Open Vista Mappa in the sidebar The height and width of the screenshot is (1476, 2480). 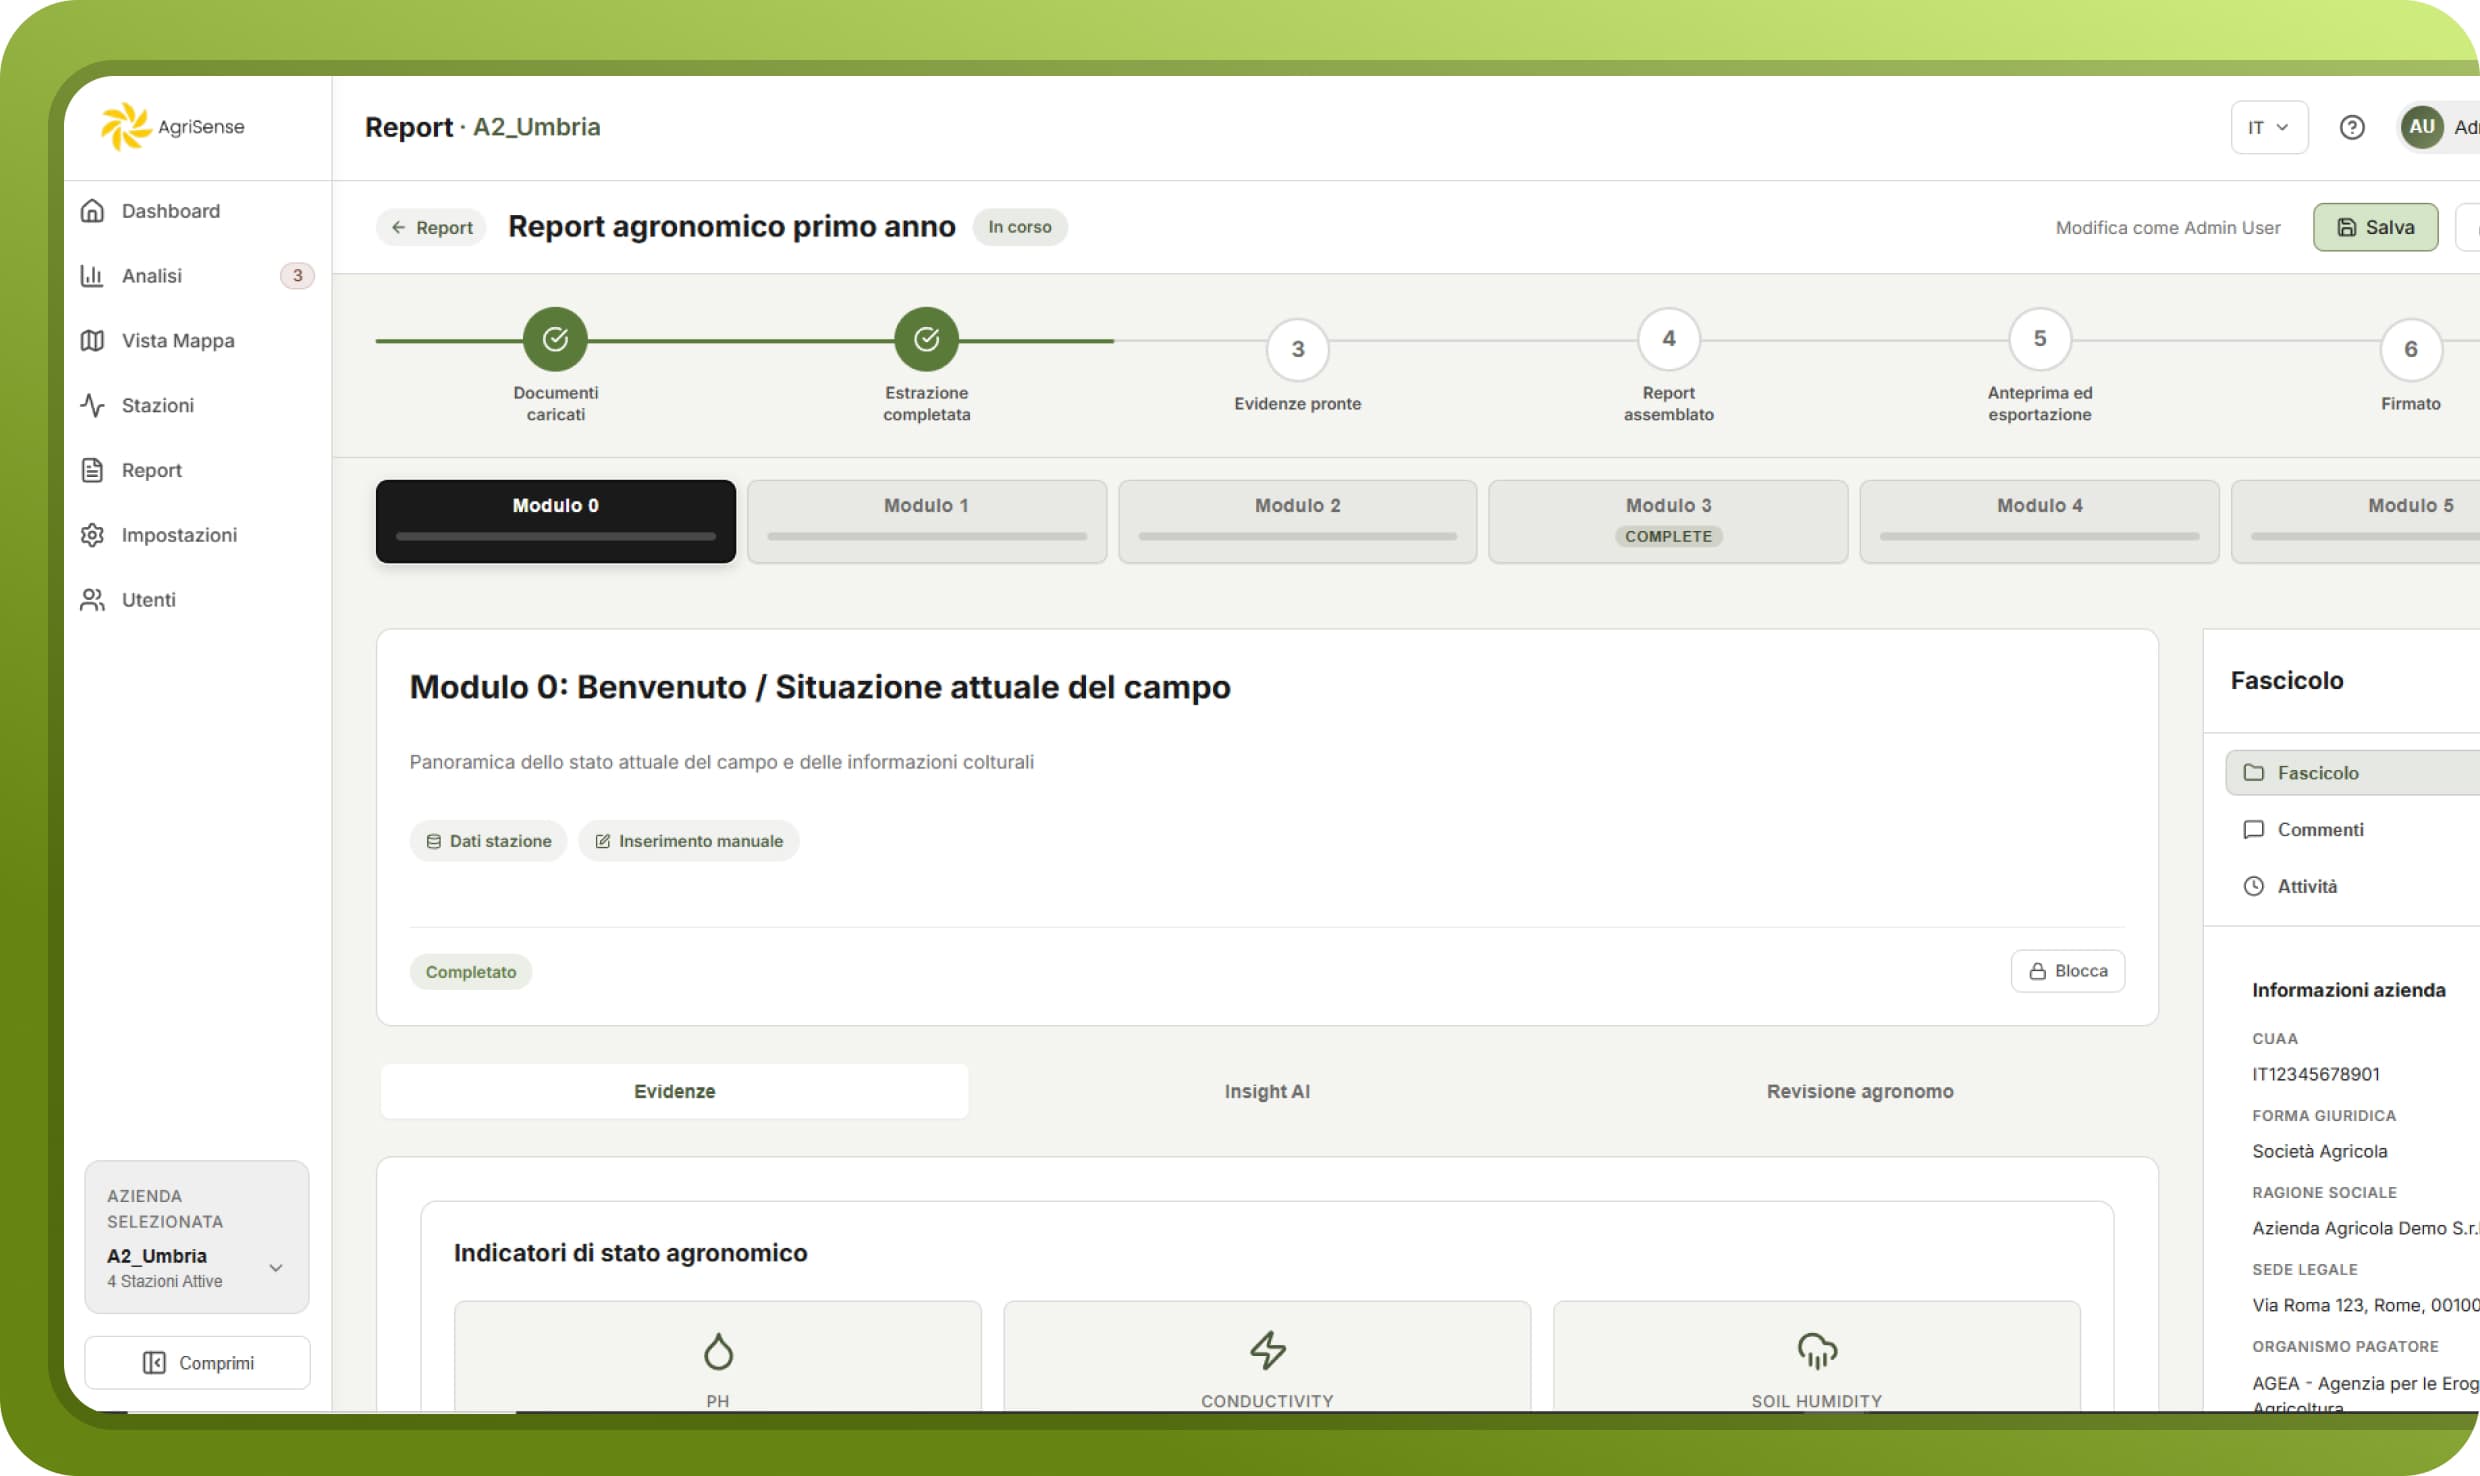click(92, 340)
